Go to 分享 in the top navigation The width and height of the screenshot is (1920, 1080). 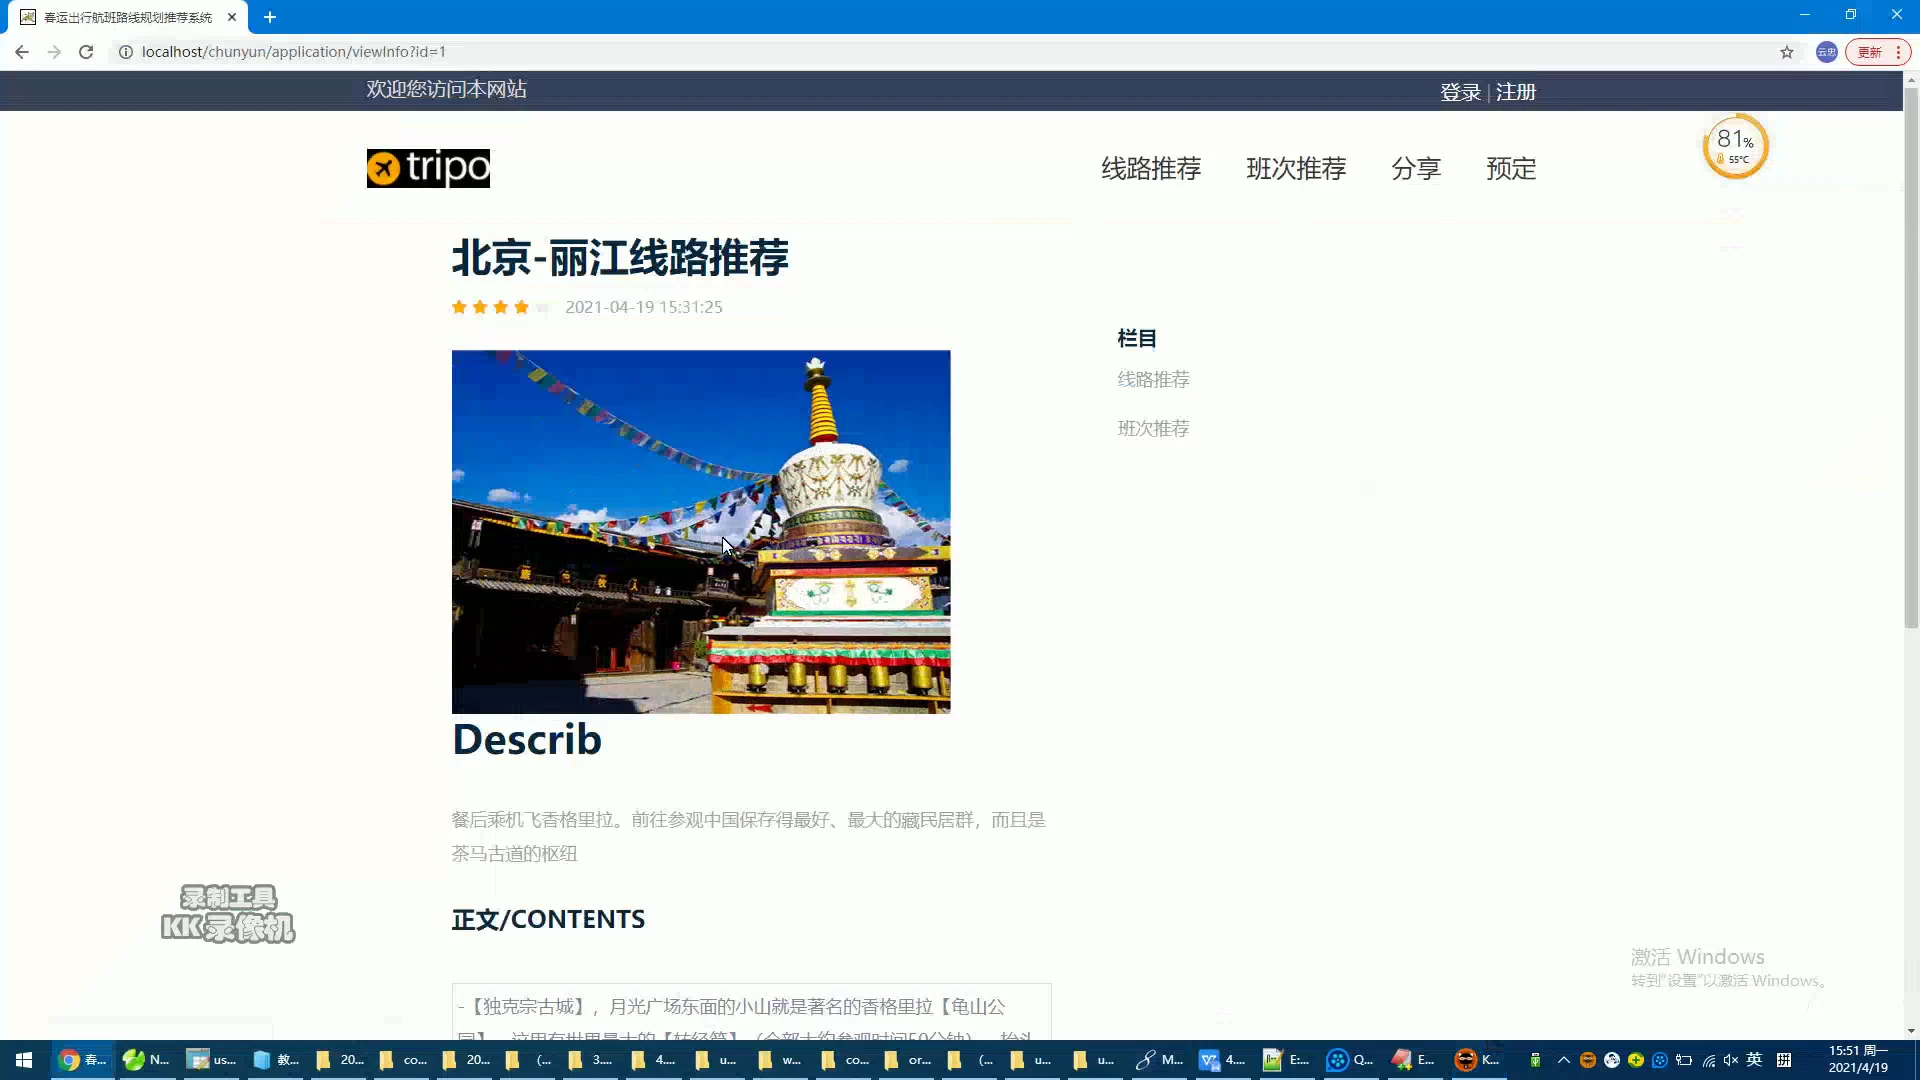(1415, 169)
